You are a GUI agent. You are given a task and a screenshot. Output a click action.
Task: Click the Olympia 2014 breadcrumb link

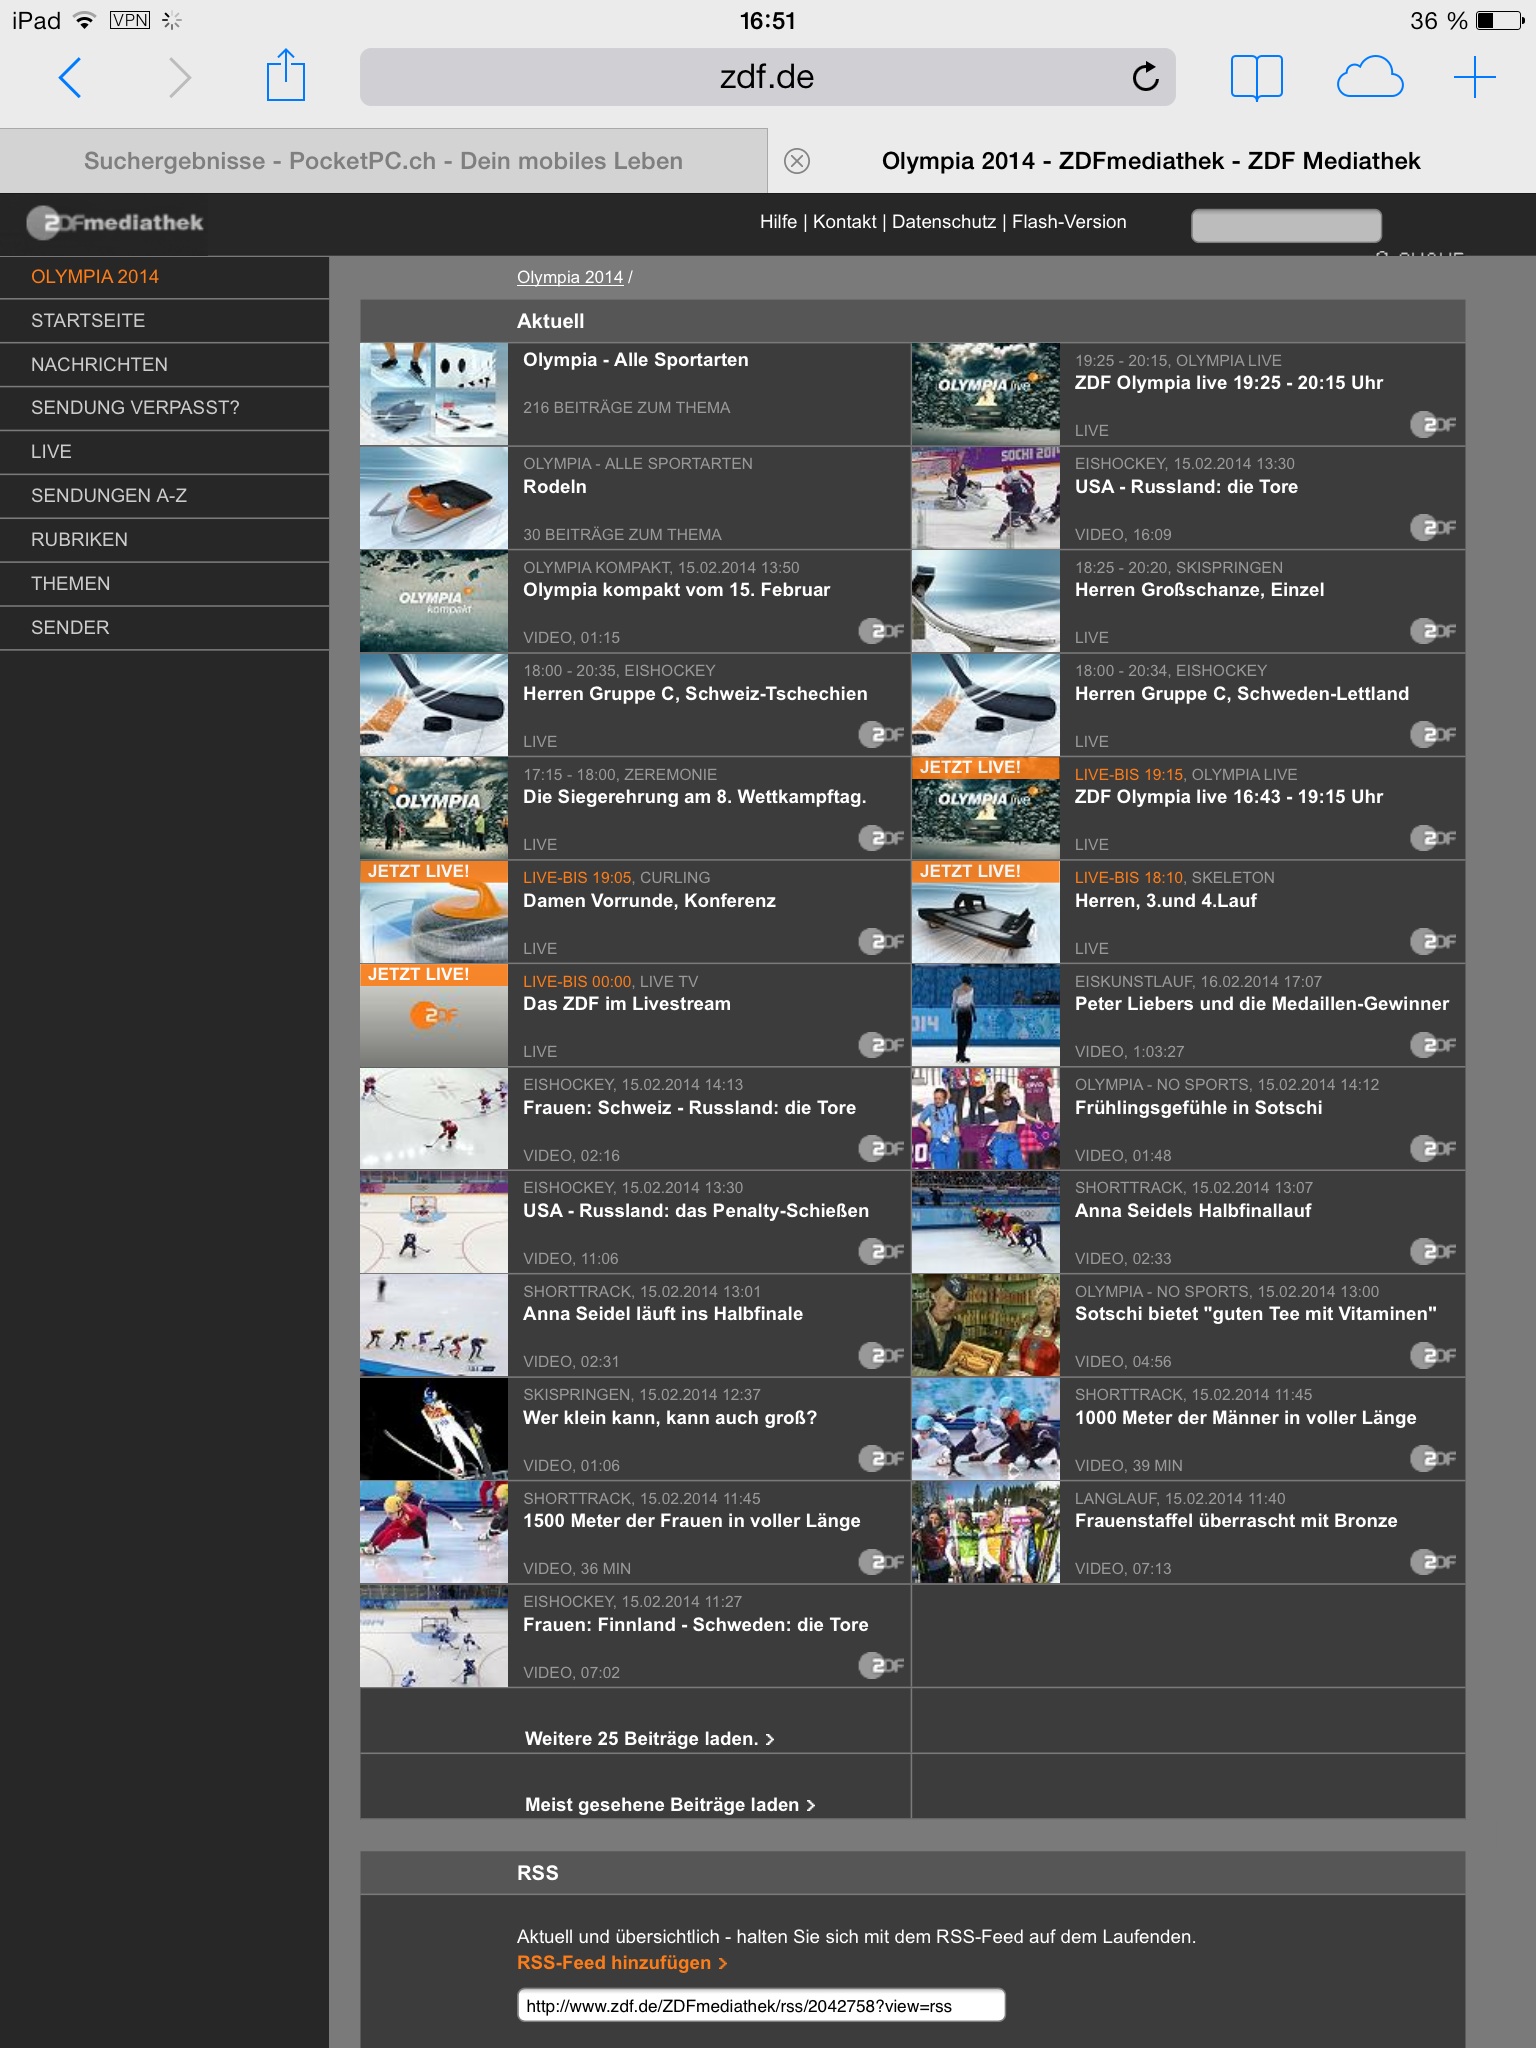pos(570,277)
